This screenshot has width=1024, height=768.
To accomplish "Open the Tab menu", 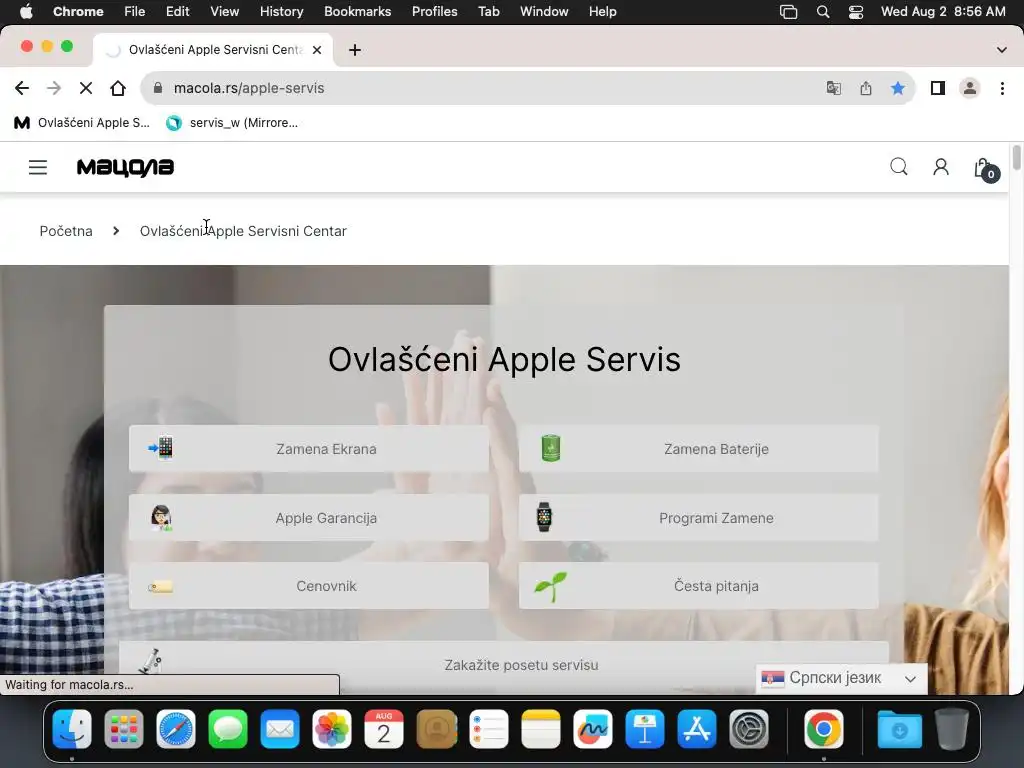I will point(488,12).
